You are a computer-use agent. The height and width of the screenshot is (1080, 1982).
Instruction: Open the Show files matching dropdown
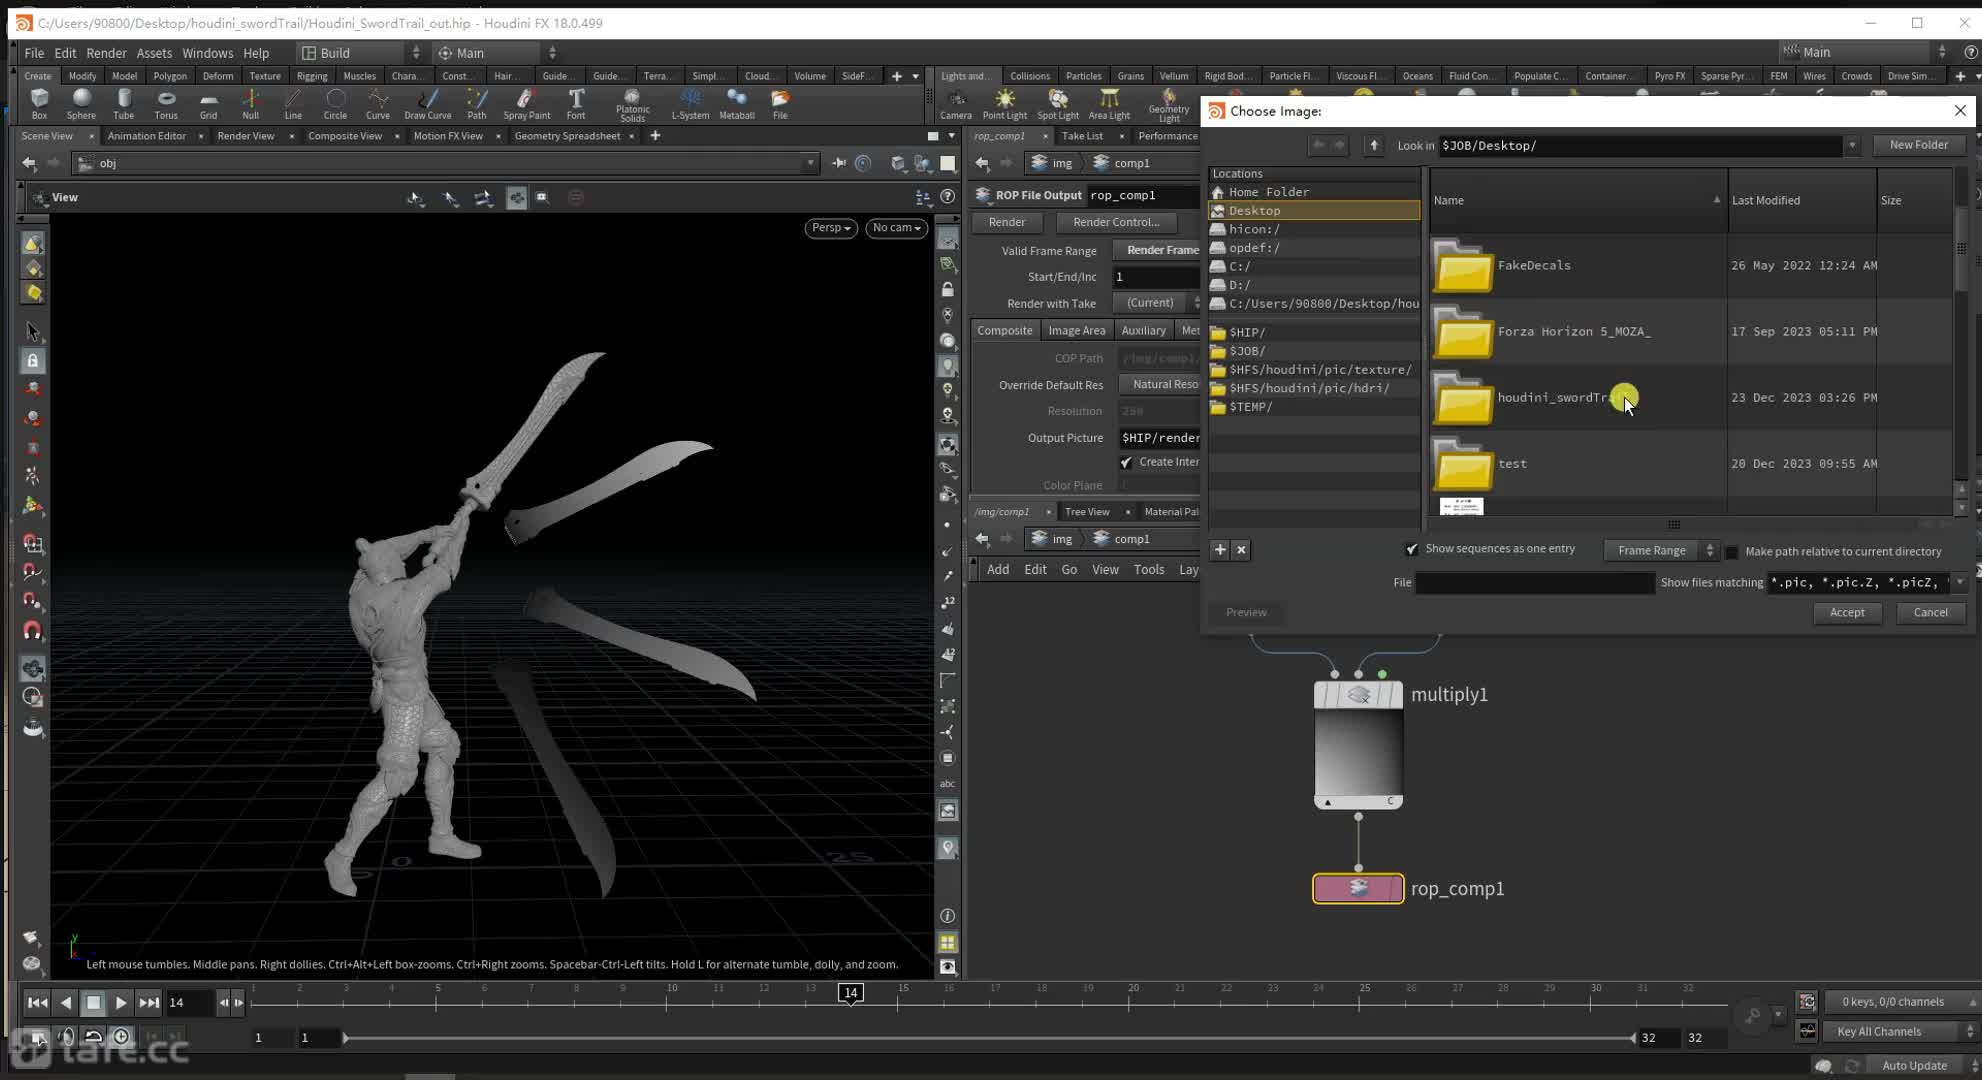1959,582
